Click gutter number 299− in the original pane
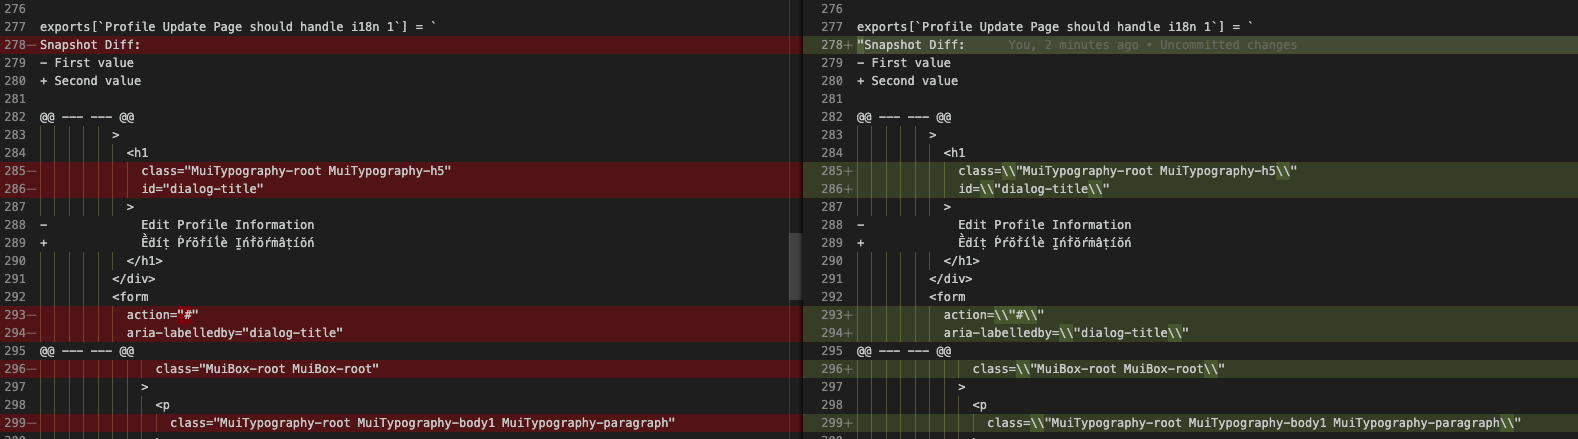The image size is (1578, 439). coord(18,423)
